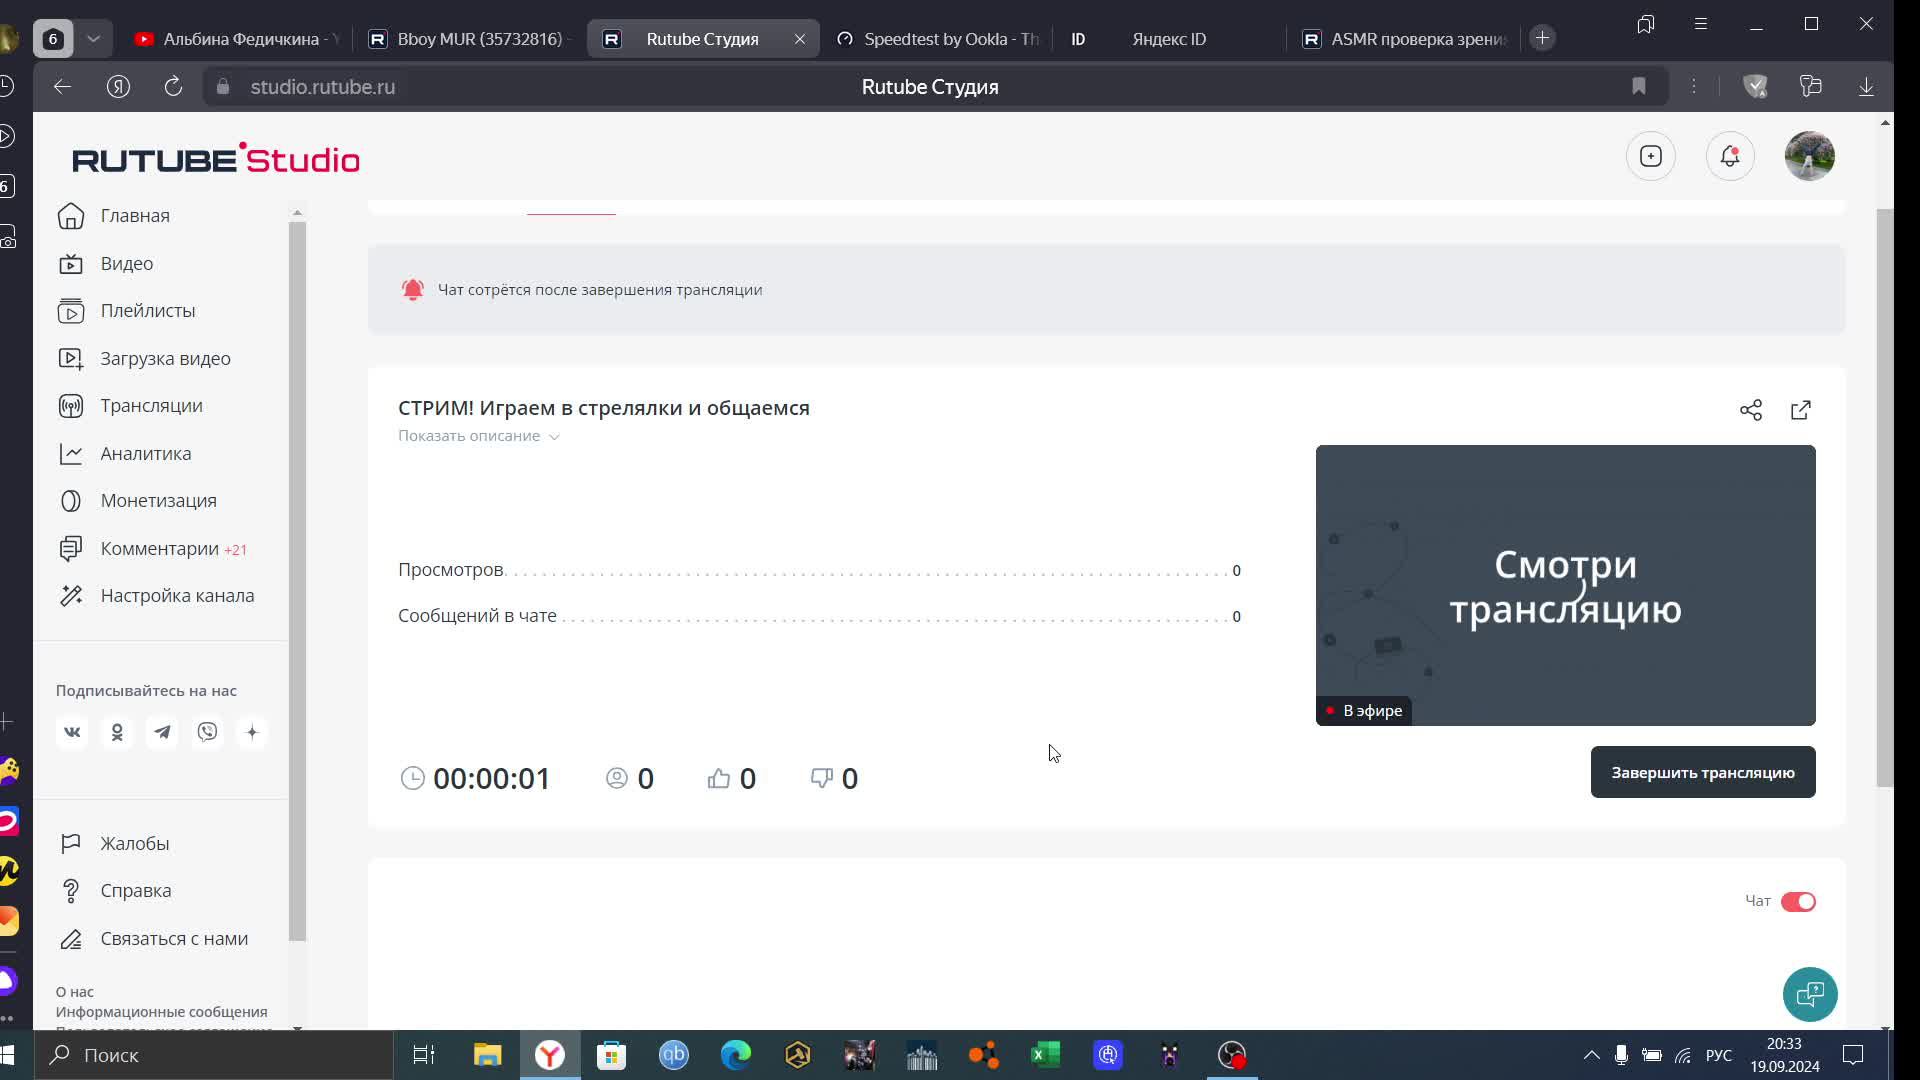Switch to Bboy MUR browser tab

(x=470, y=39)
